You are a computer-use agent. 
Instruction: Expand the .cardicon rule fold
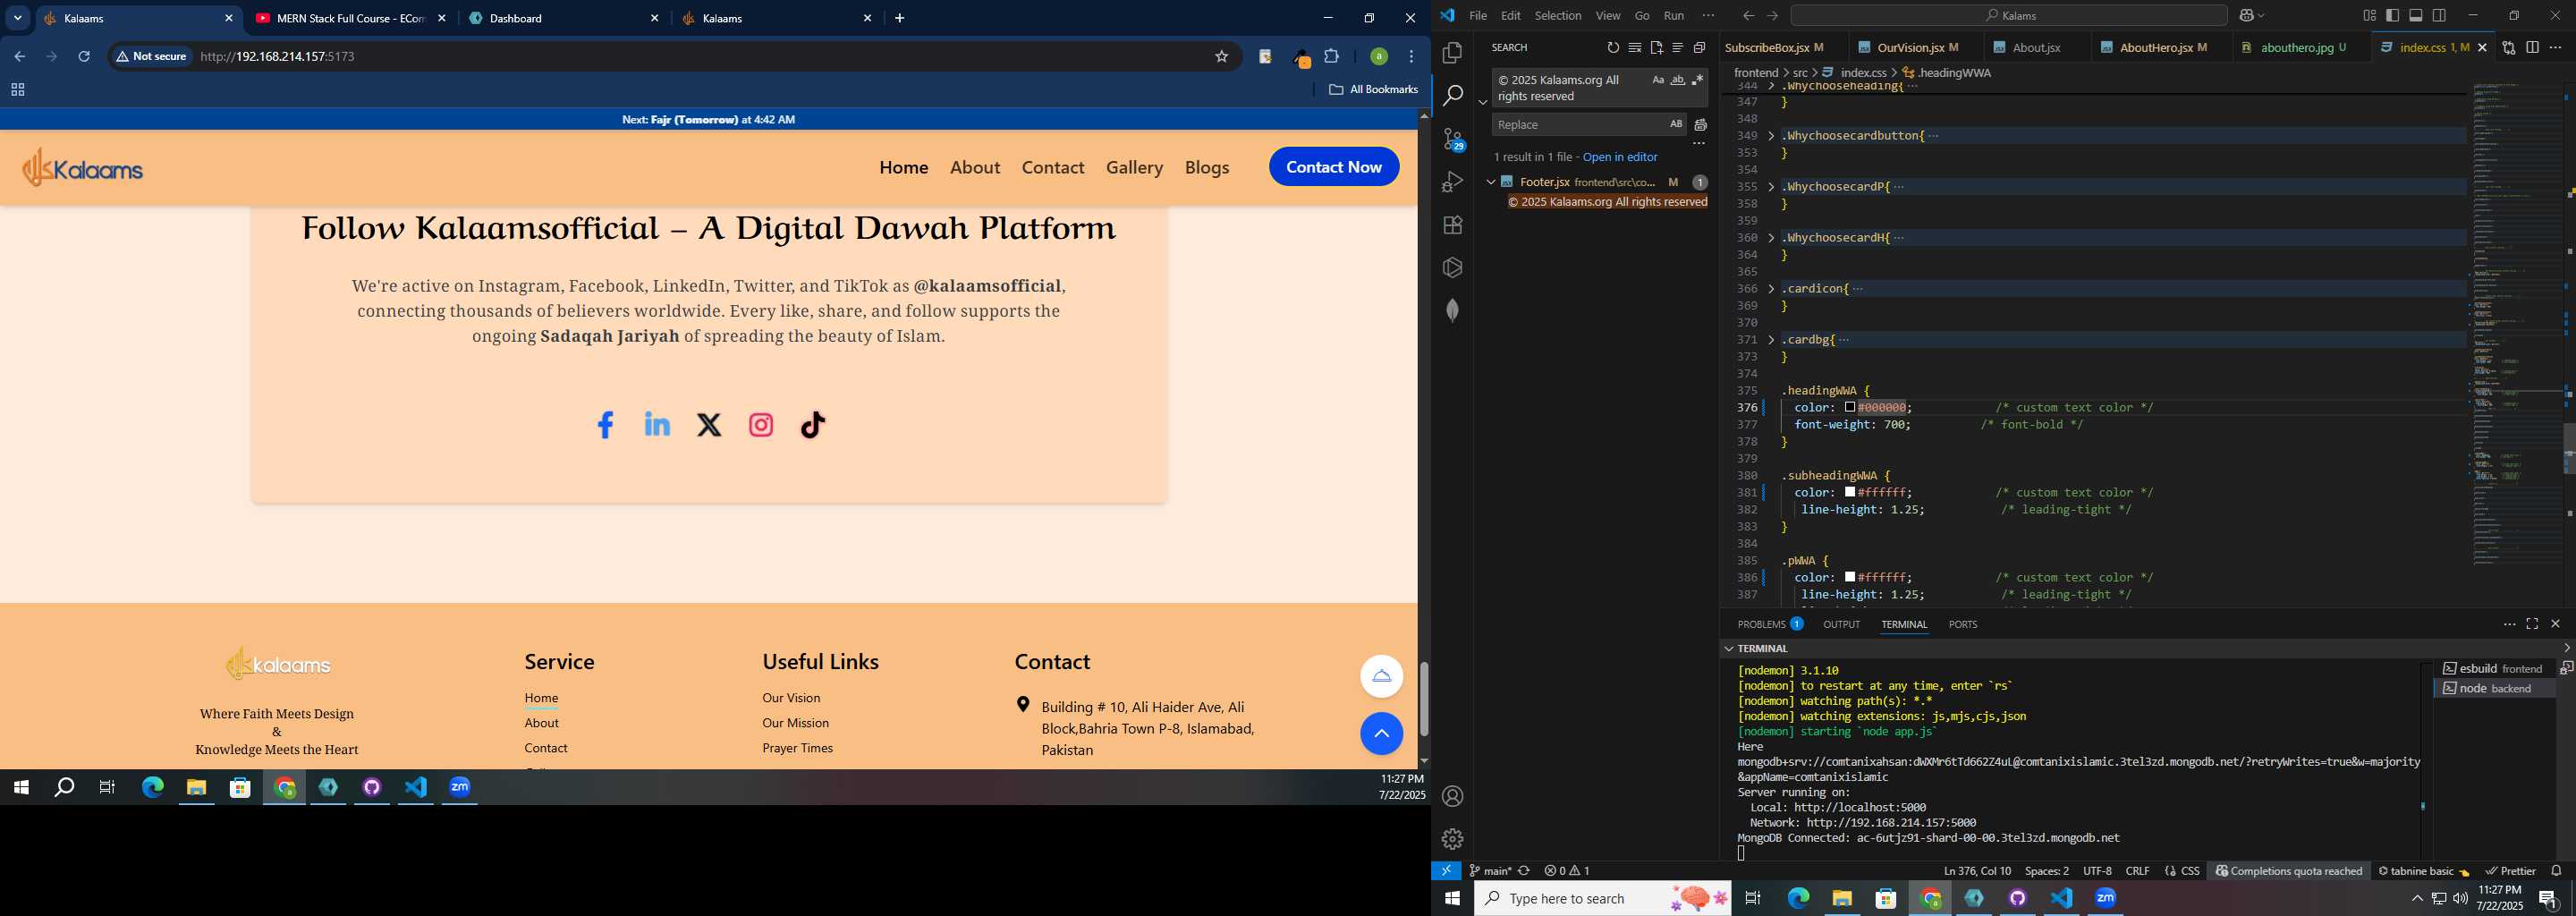point(1771,289)
